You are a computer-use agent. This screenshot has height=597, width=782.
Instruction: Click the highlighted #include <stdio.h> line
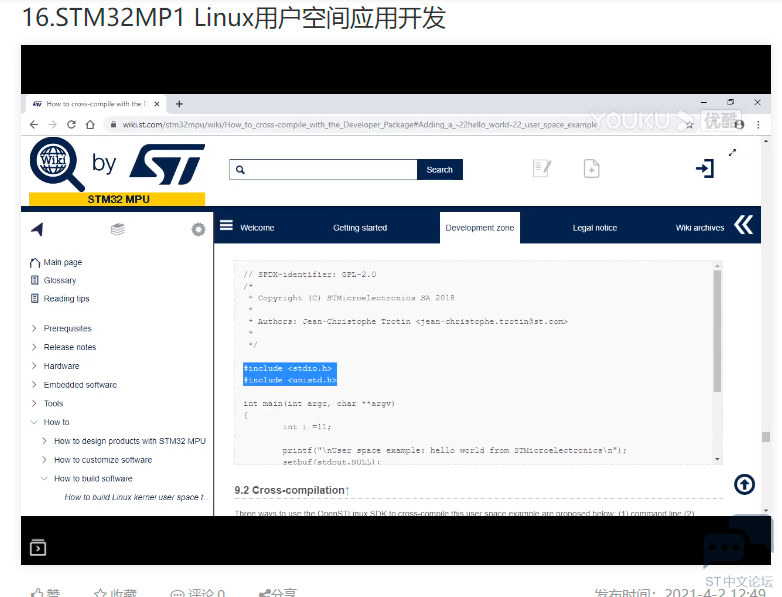[x=288, y=368]
